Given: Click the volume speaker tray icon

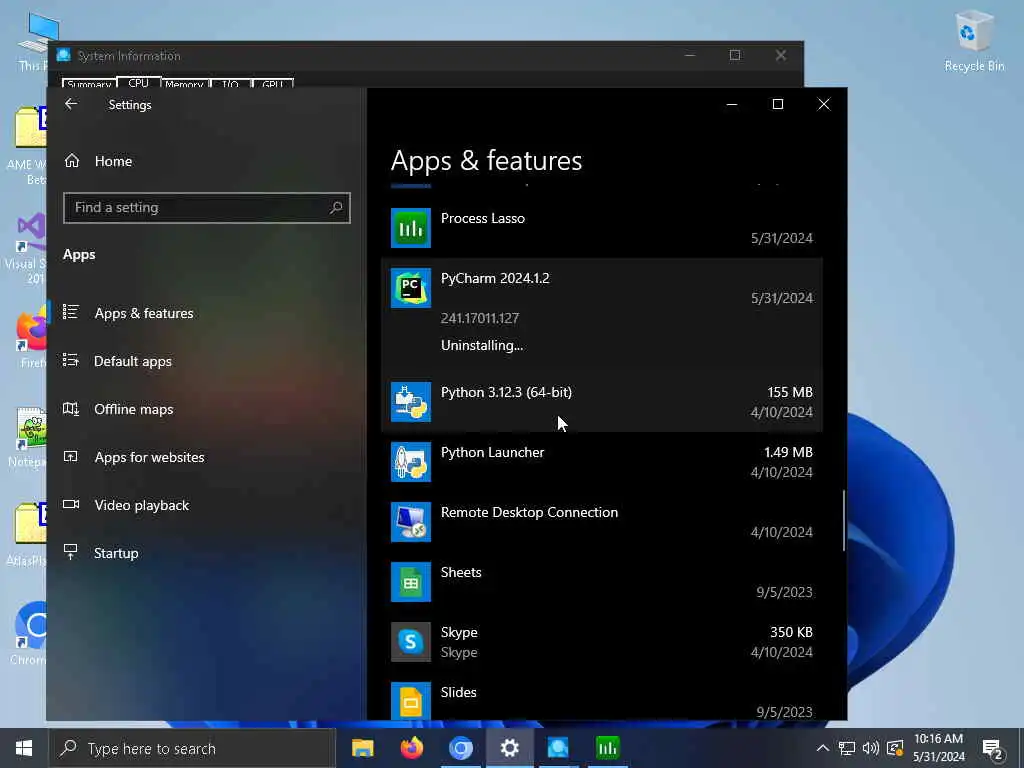Looking at the screenshot, I should click(871, 748).
